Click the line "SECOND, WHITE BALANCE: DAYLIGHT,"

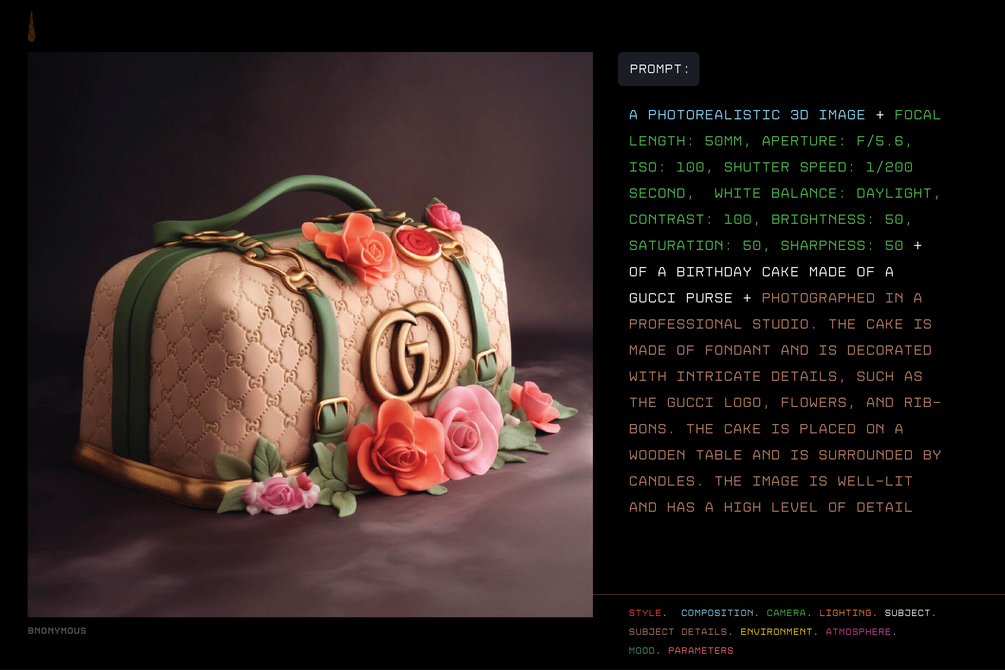click(784, 194)
